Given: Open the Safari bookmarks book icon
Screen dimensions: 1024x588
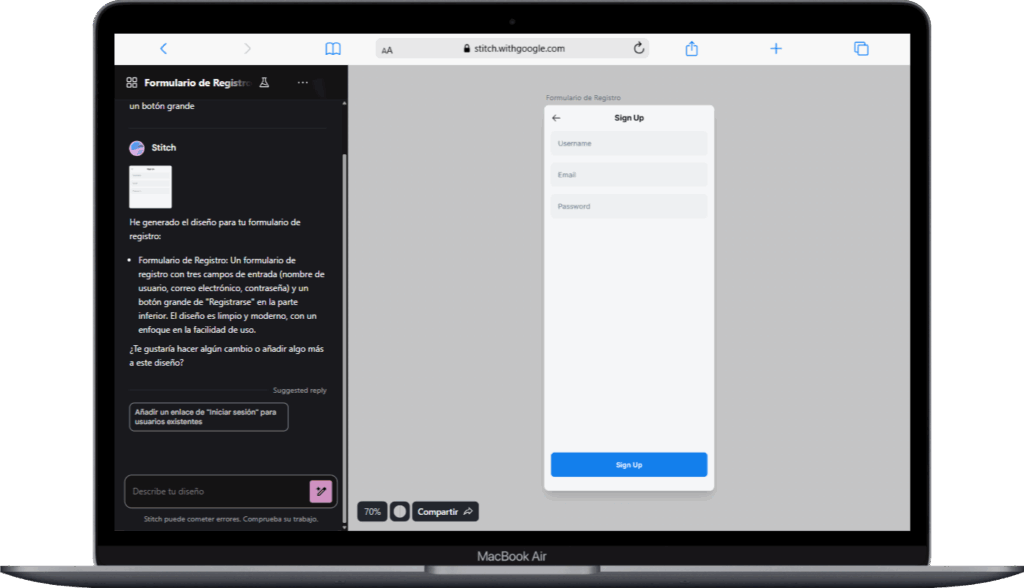Looking at the screenshot, I should pyautogui.click(x=333, y=49).
